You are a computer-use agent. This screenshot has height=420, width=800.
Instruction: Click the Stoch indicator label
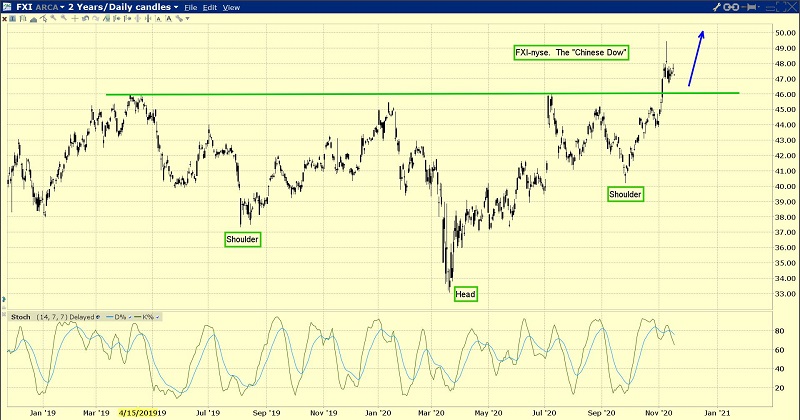20,317
